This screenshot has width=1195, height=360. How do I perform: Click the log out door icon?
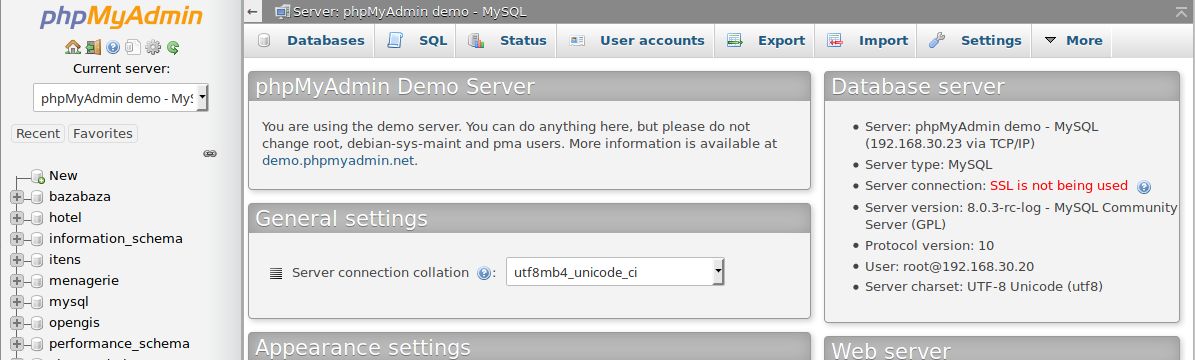(93, 47)
